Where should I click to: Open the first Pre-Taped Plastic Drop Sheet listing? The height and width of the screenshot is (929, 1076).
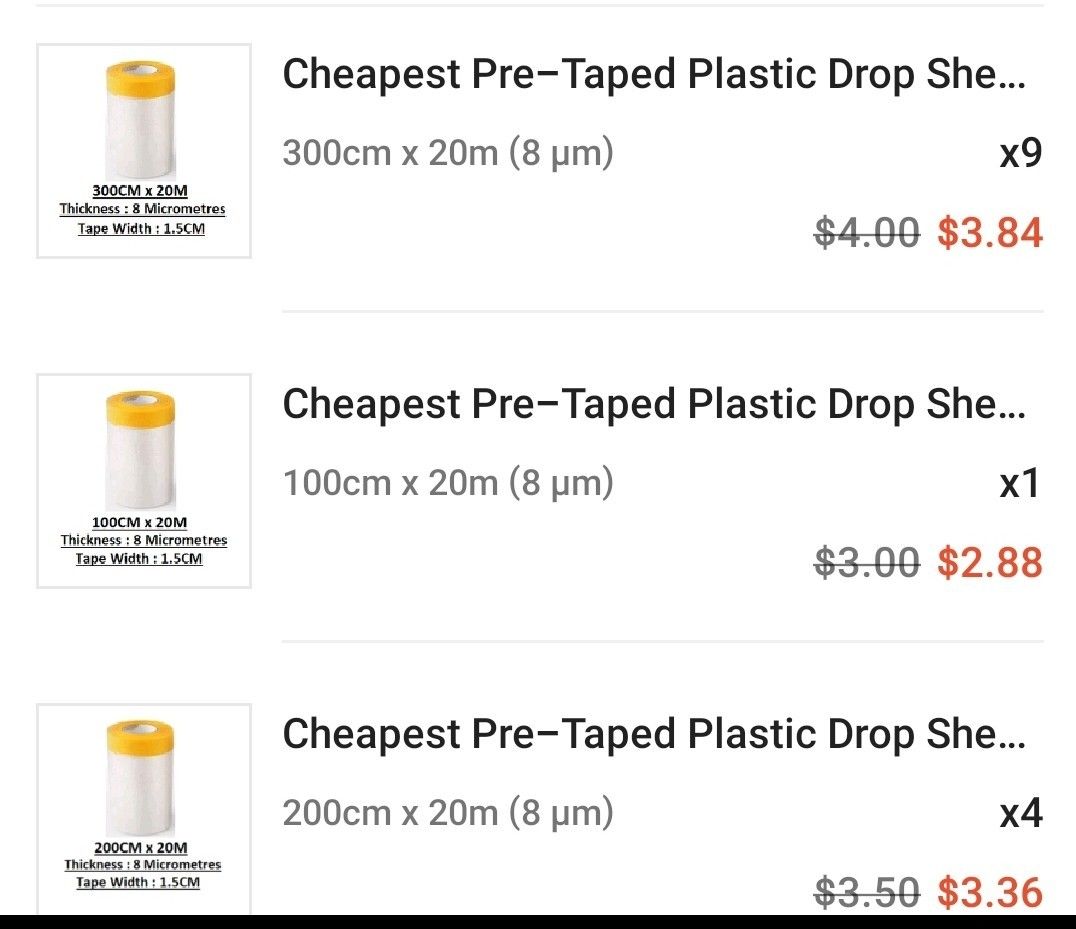coord(655,73)
